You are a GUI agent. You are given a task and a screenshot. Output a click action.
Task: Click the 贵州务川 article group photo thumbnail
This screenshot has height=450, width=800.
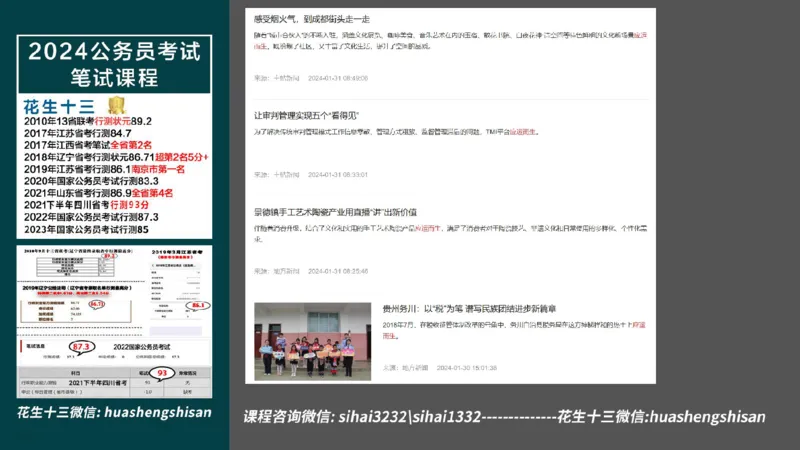pyautogui.click(x=313, y=341)
